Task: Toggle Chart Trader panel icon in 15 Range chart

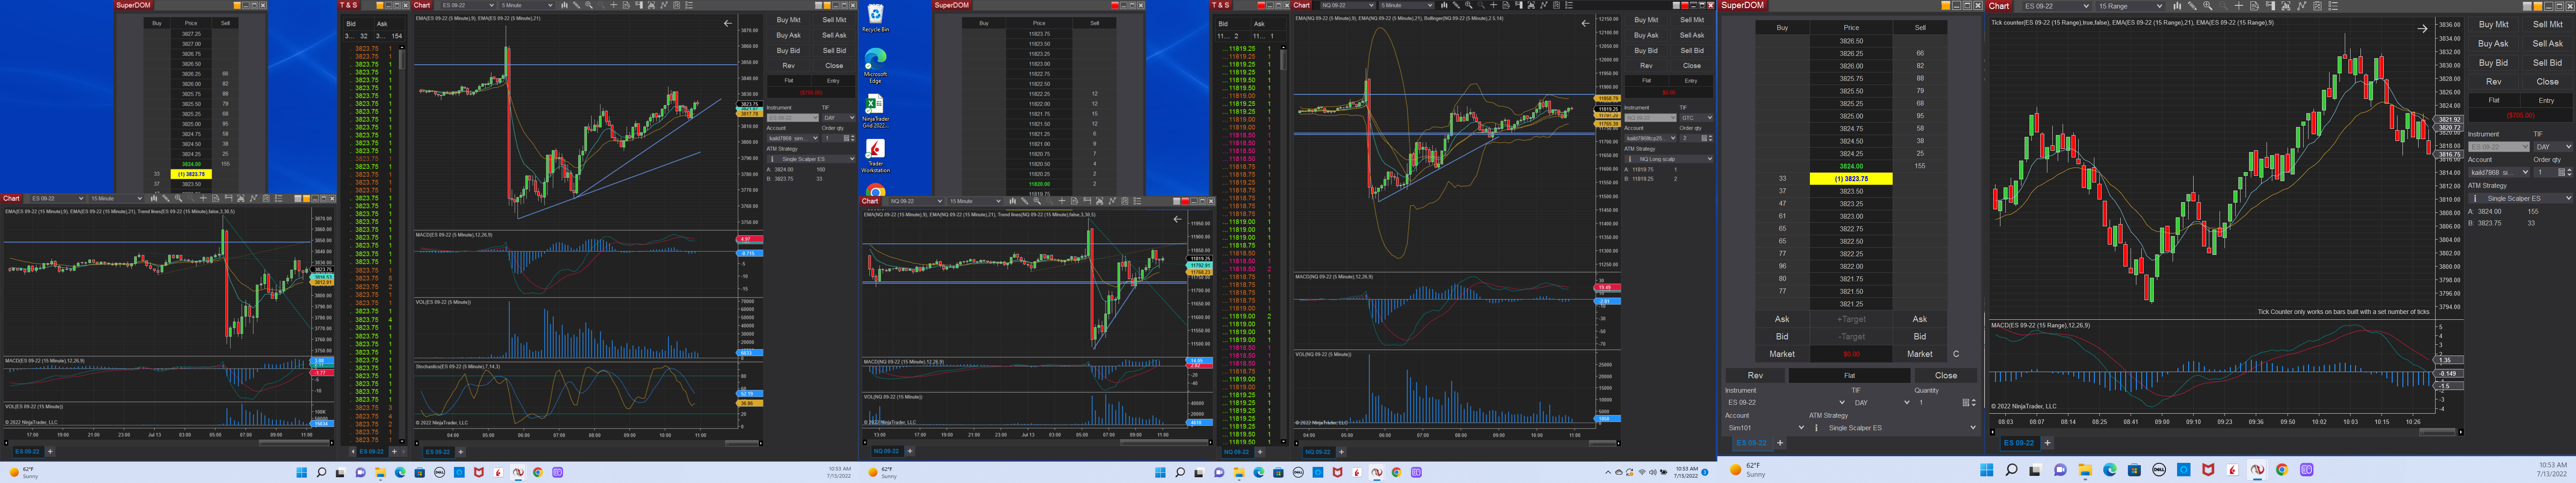Action: pyautogui.click(x=2271, y=6)
